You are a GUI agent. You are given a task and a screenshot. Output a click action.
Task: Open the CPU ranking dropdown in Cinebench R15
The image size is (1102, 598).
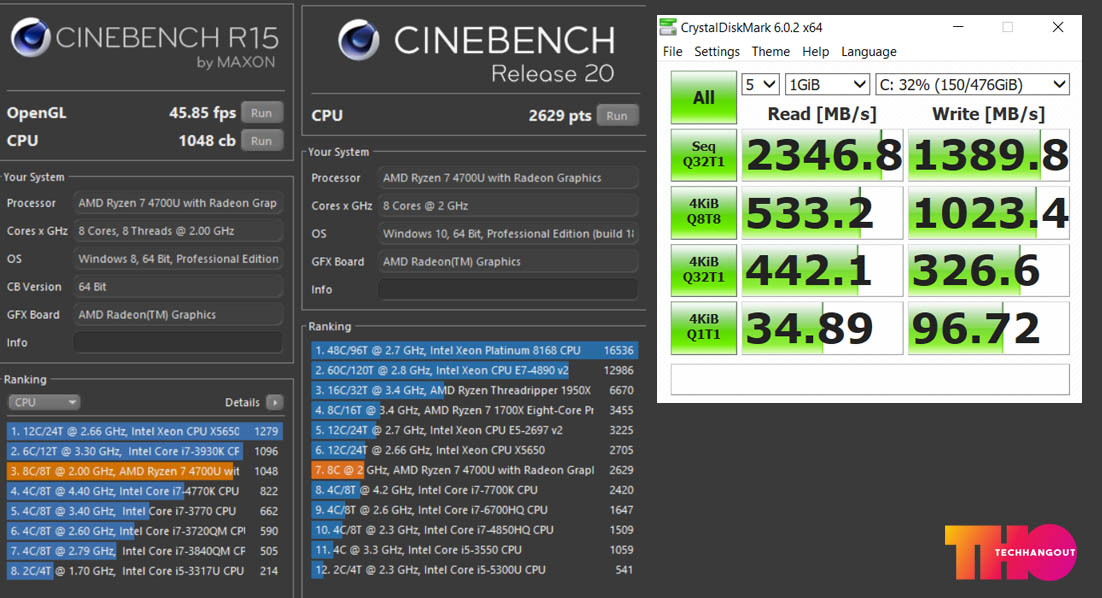44,403
